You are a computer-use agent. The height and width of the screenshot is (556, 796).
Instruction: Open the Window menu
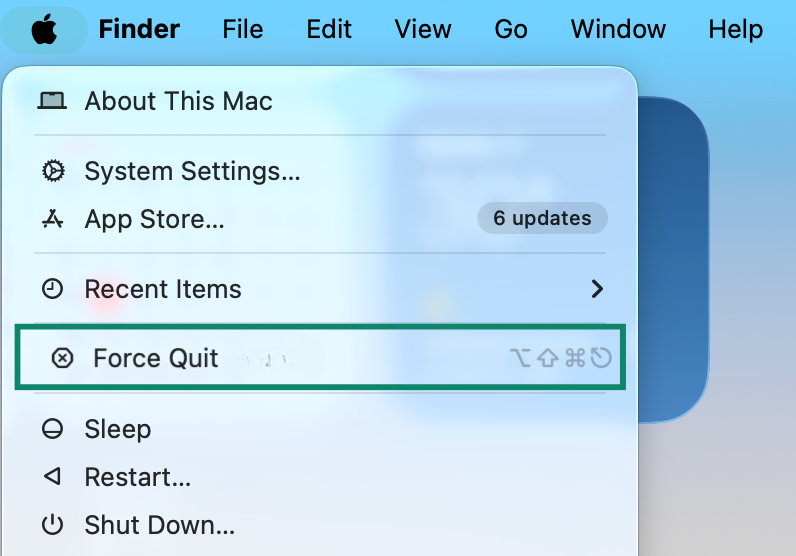[618, 29]
